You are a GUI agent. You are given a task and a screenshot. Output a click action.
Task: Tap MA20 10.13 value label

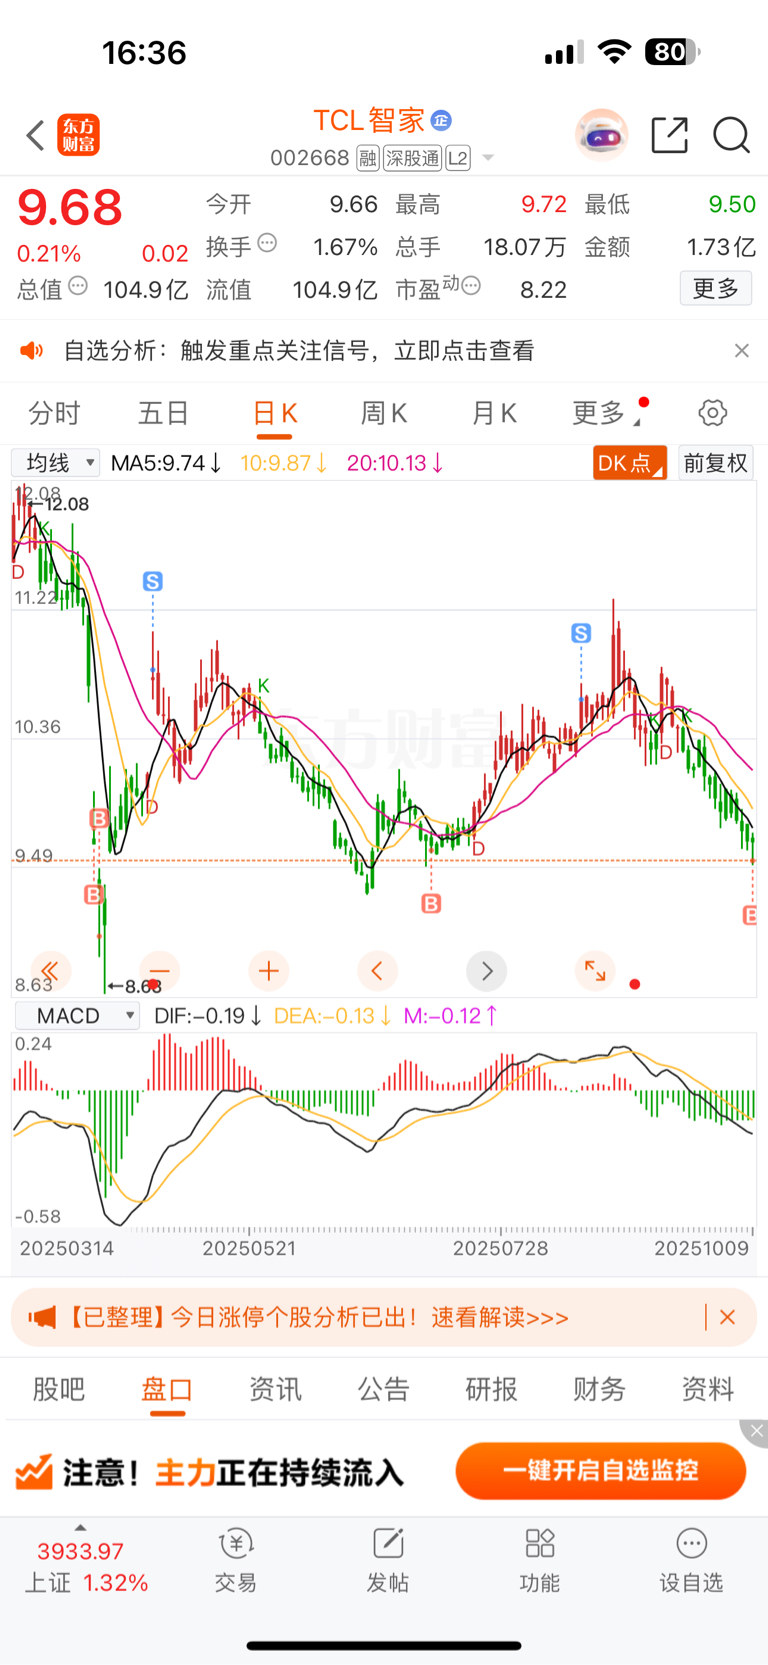[395, 463]
